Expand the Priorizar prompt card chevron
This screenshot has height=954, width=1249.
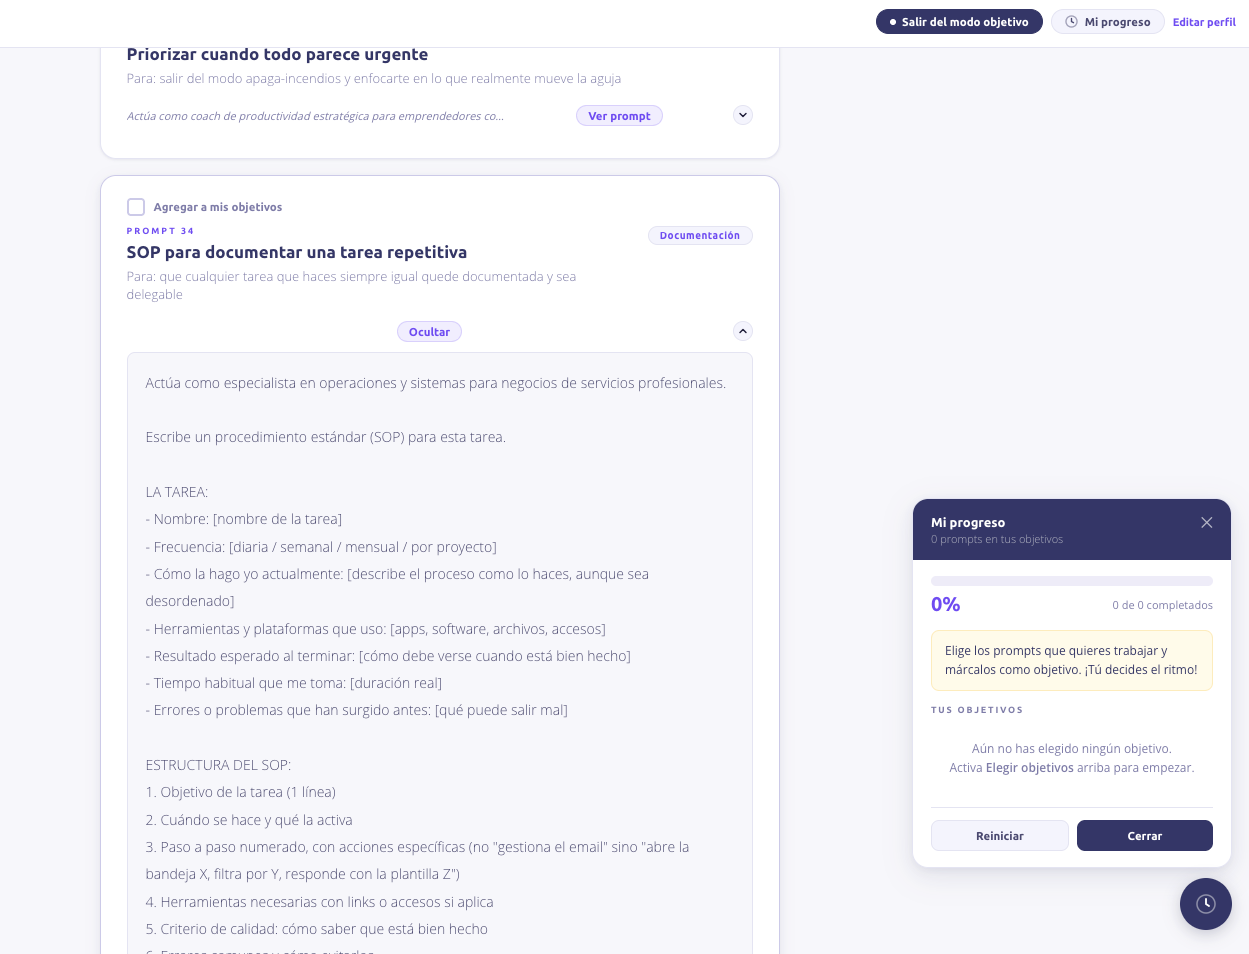[742, 115]
